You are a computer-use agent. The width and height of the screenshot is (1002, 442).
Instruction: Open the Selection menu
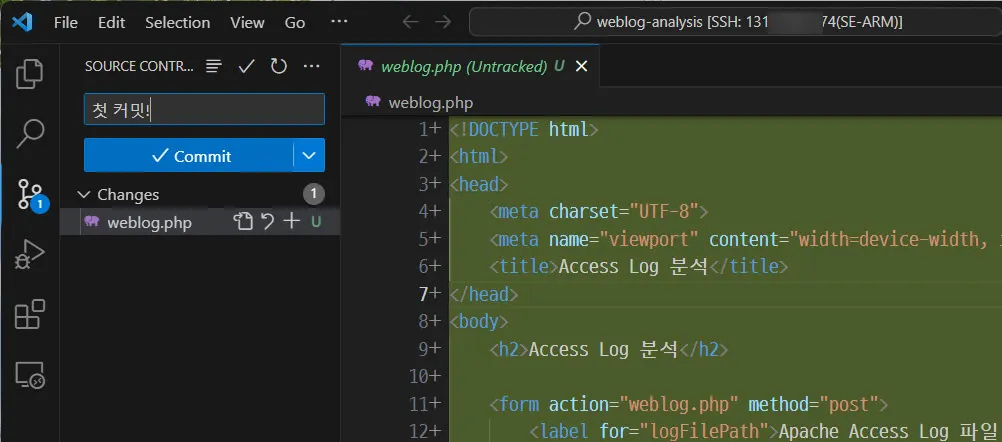(178, 22)
